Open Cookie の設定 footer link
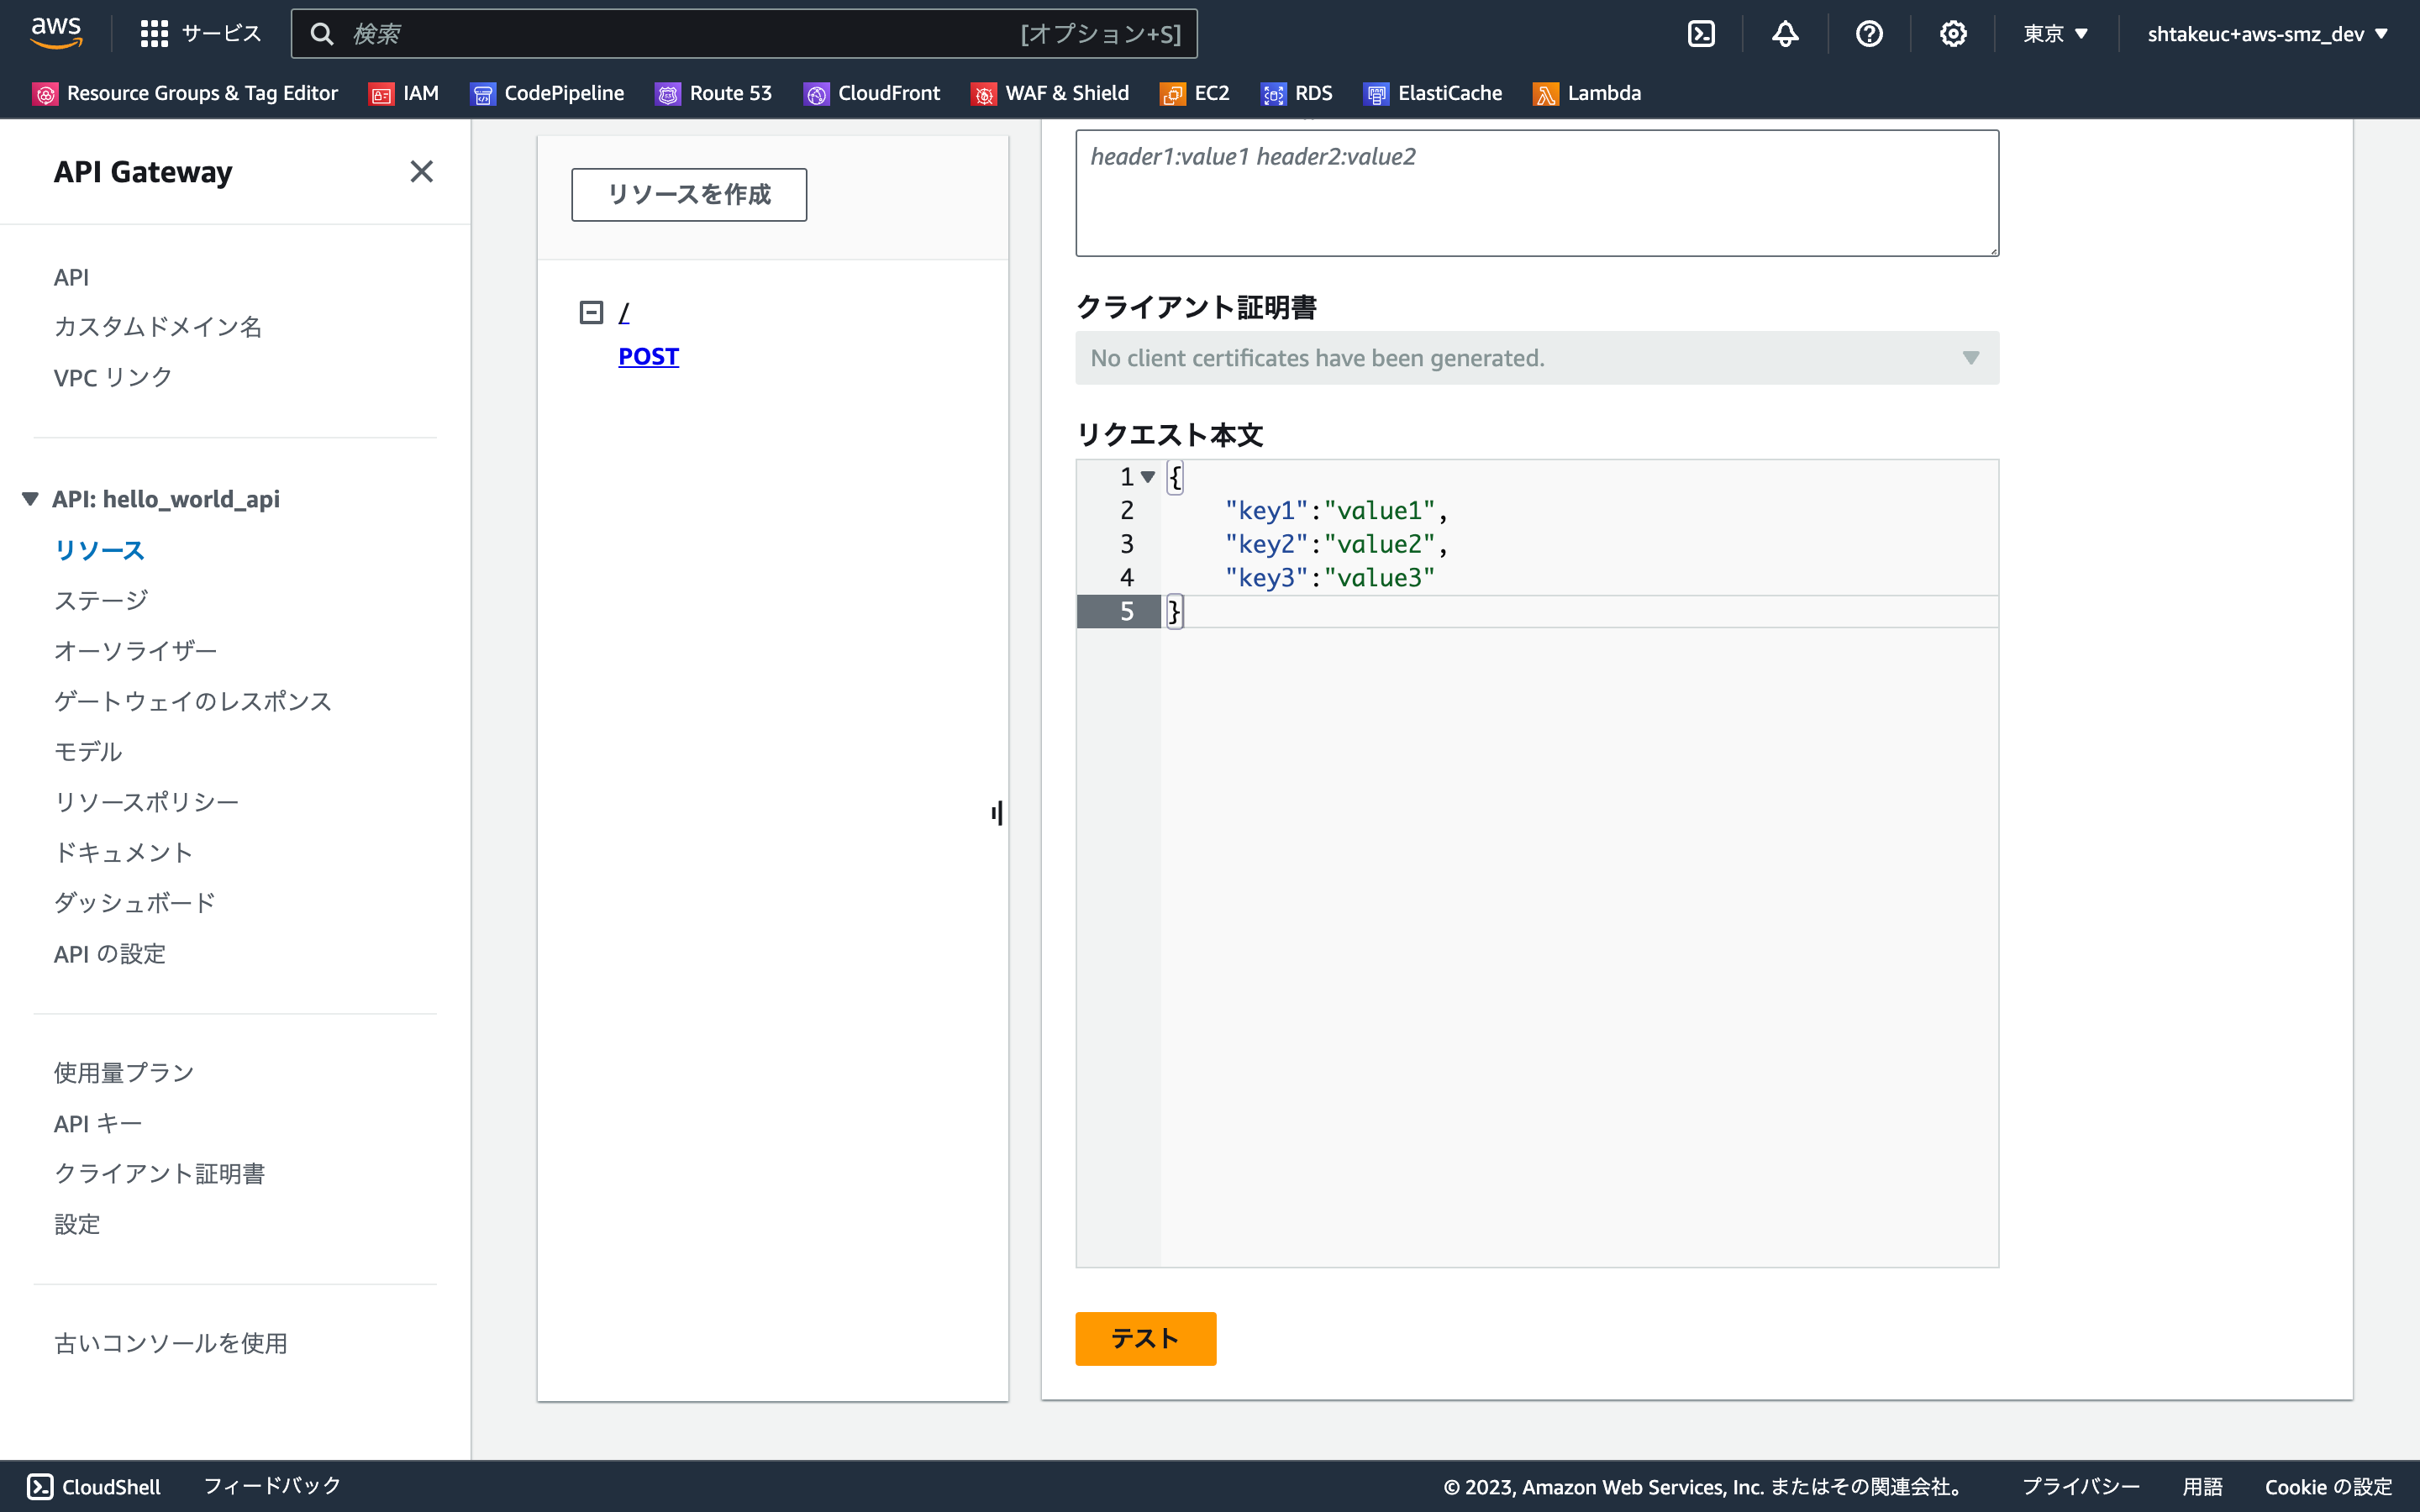The width and height of the screenshot is (2420, 1512). coord(2328,1486)
